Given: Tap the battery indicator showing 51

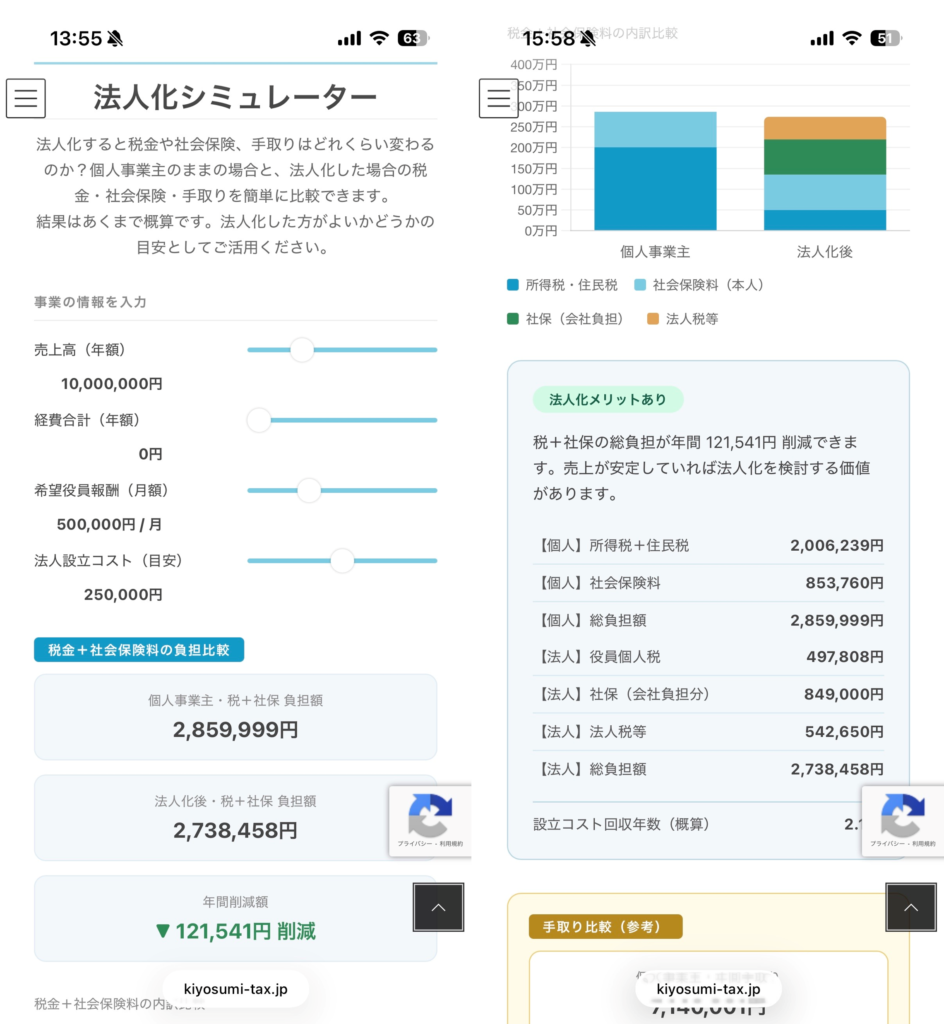Looking at the screenshot, I should pos(886,39).
